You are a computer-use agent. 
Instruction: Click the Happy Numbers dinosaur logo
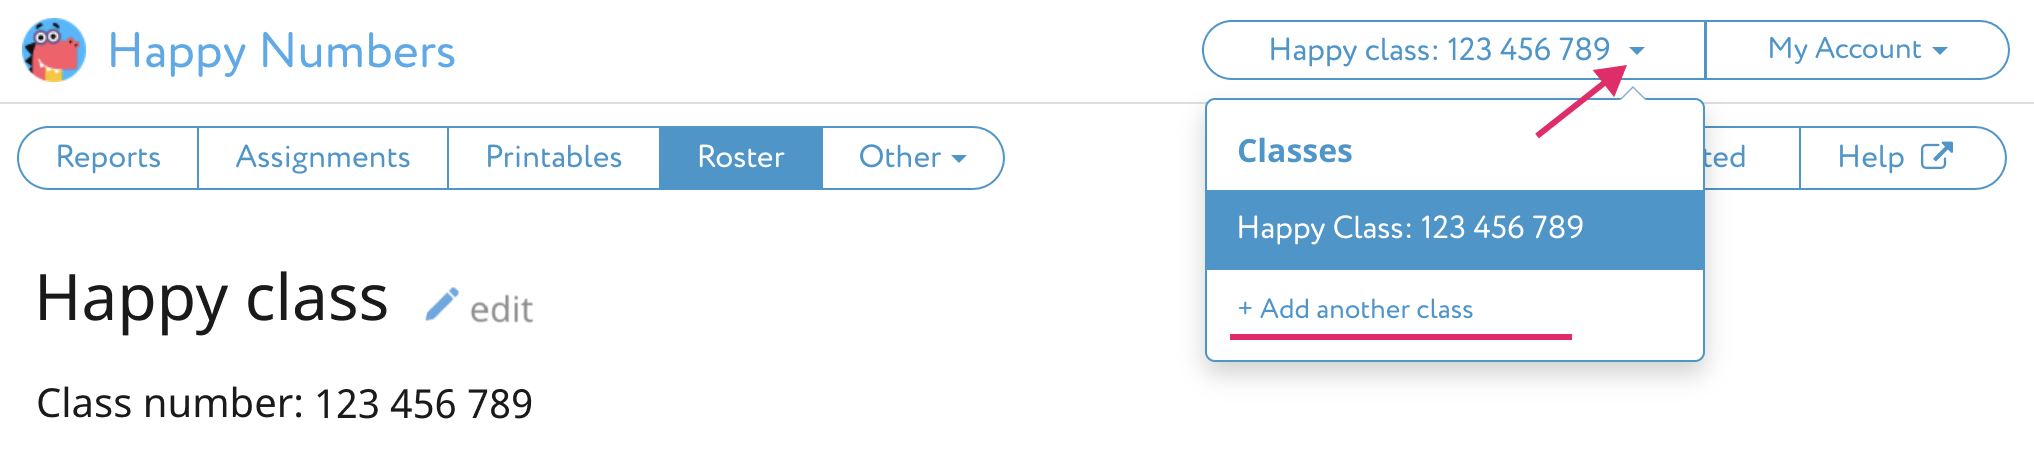(x=54, y=50)
